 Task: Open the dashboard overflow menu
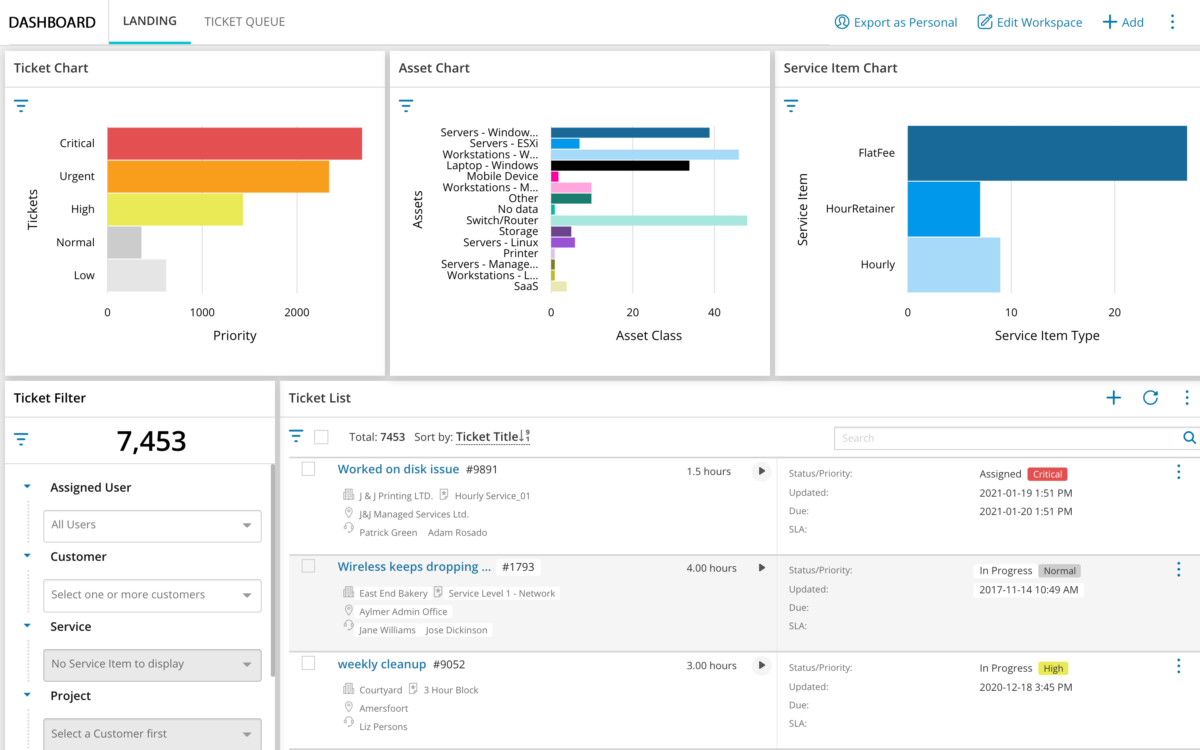[x=1173, y=21]
